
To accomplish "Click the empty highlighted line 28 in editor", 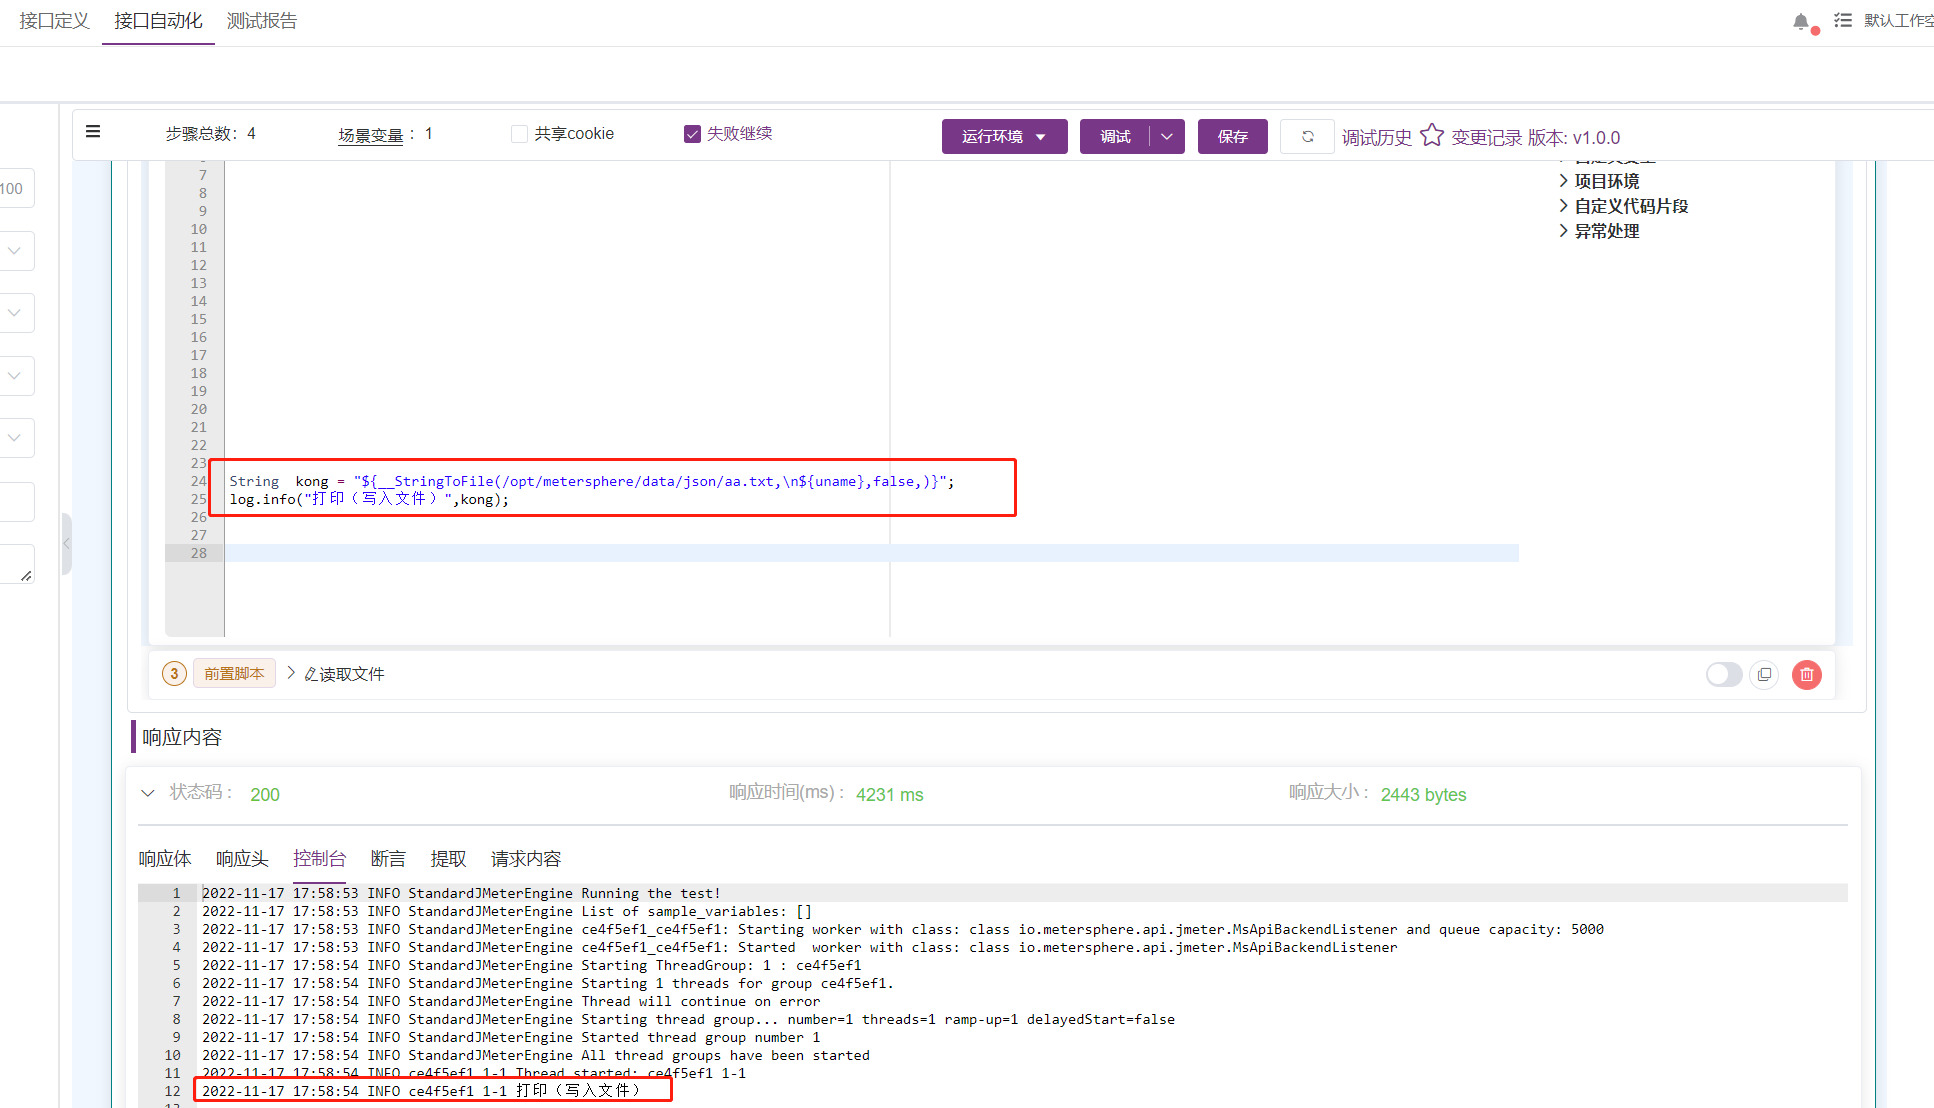I will 871,553.
